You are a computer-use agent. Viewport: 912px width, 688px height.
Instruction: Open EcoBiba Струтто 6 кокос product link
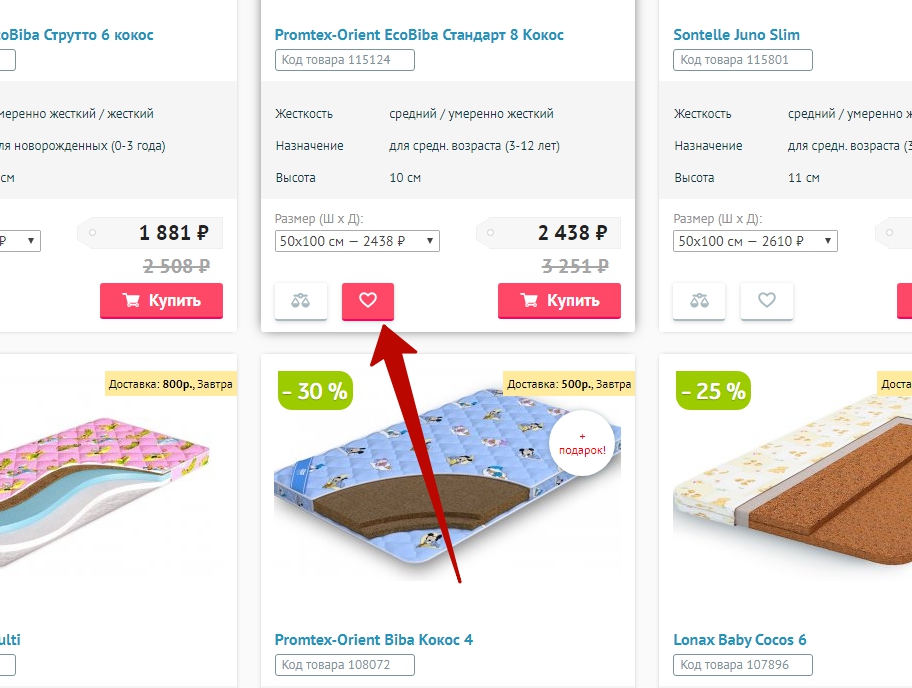(77, 35)
